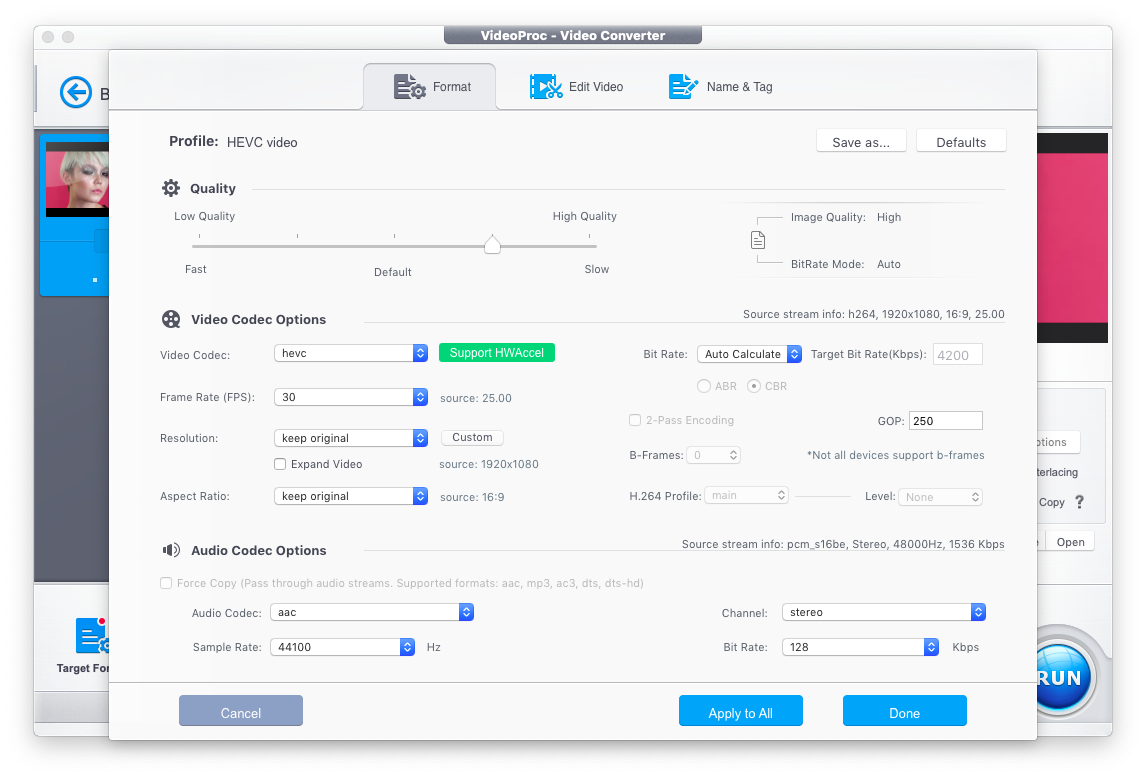Click the GOP input field
The width and height of the screenshot is (1146, 778).
point(946,420)
